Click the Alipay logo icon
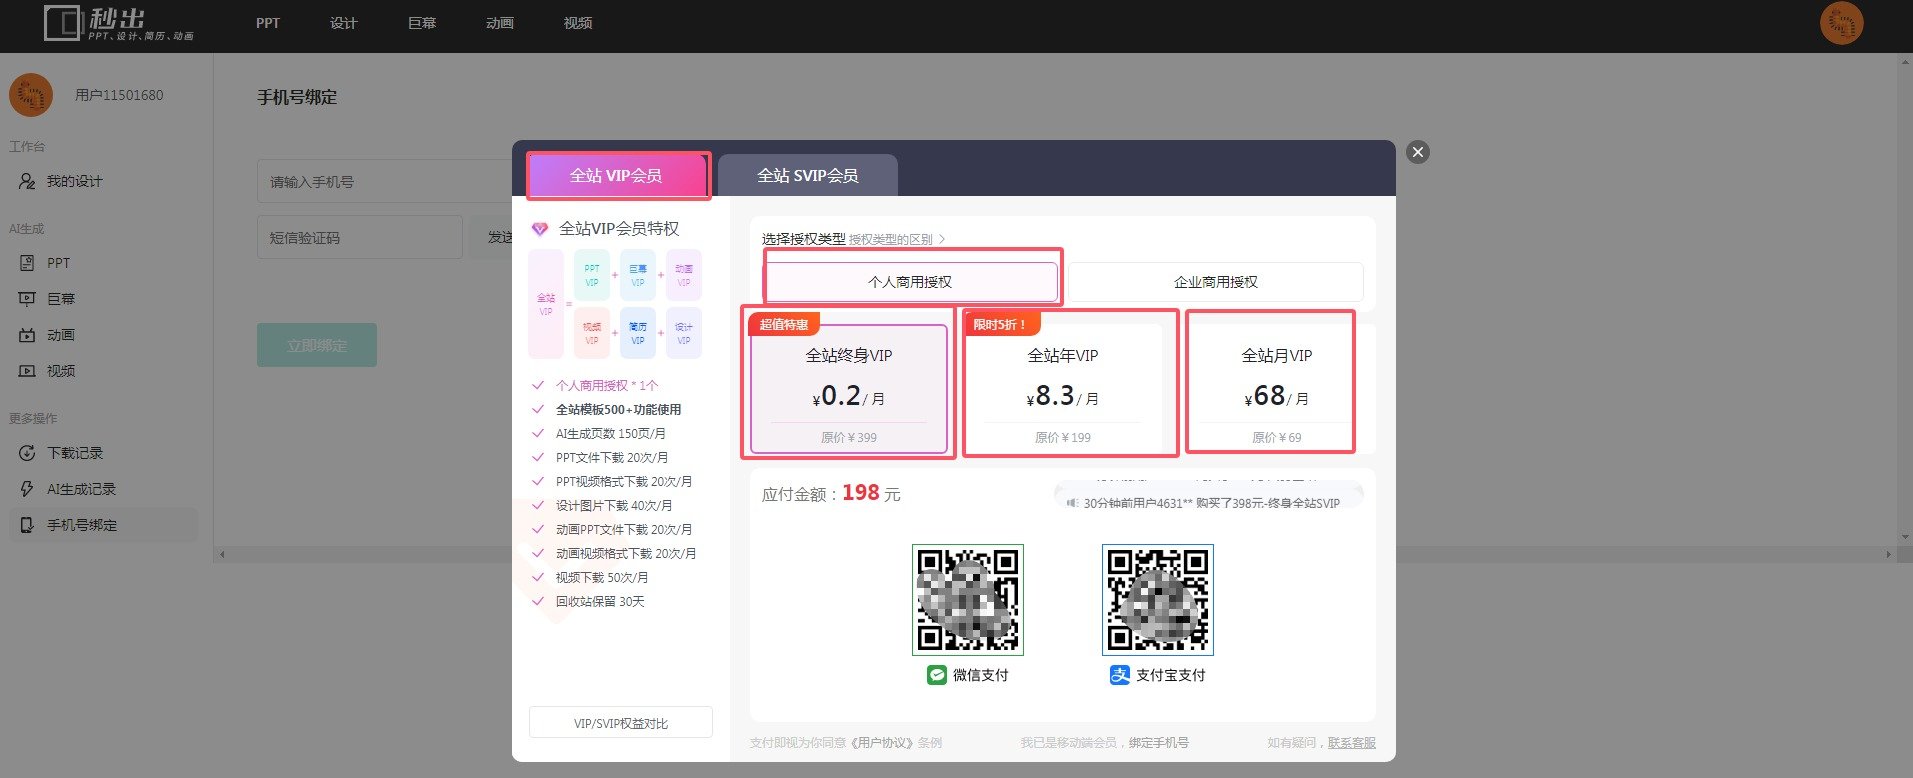Screen dimensions: 1913x778 [x=1119, y=675]
